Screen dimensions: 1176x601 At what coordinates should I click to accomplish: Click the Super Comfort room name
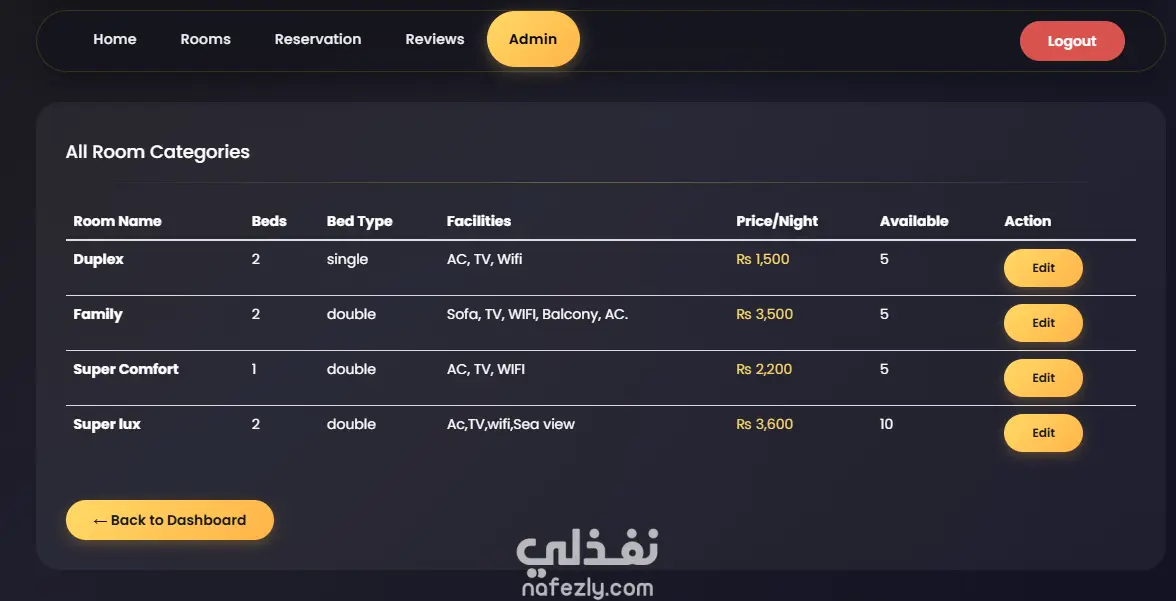click(x=126, y=369)
